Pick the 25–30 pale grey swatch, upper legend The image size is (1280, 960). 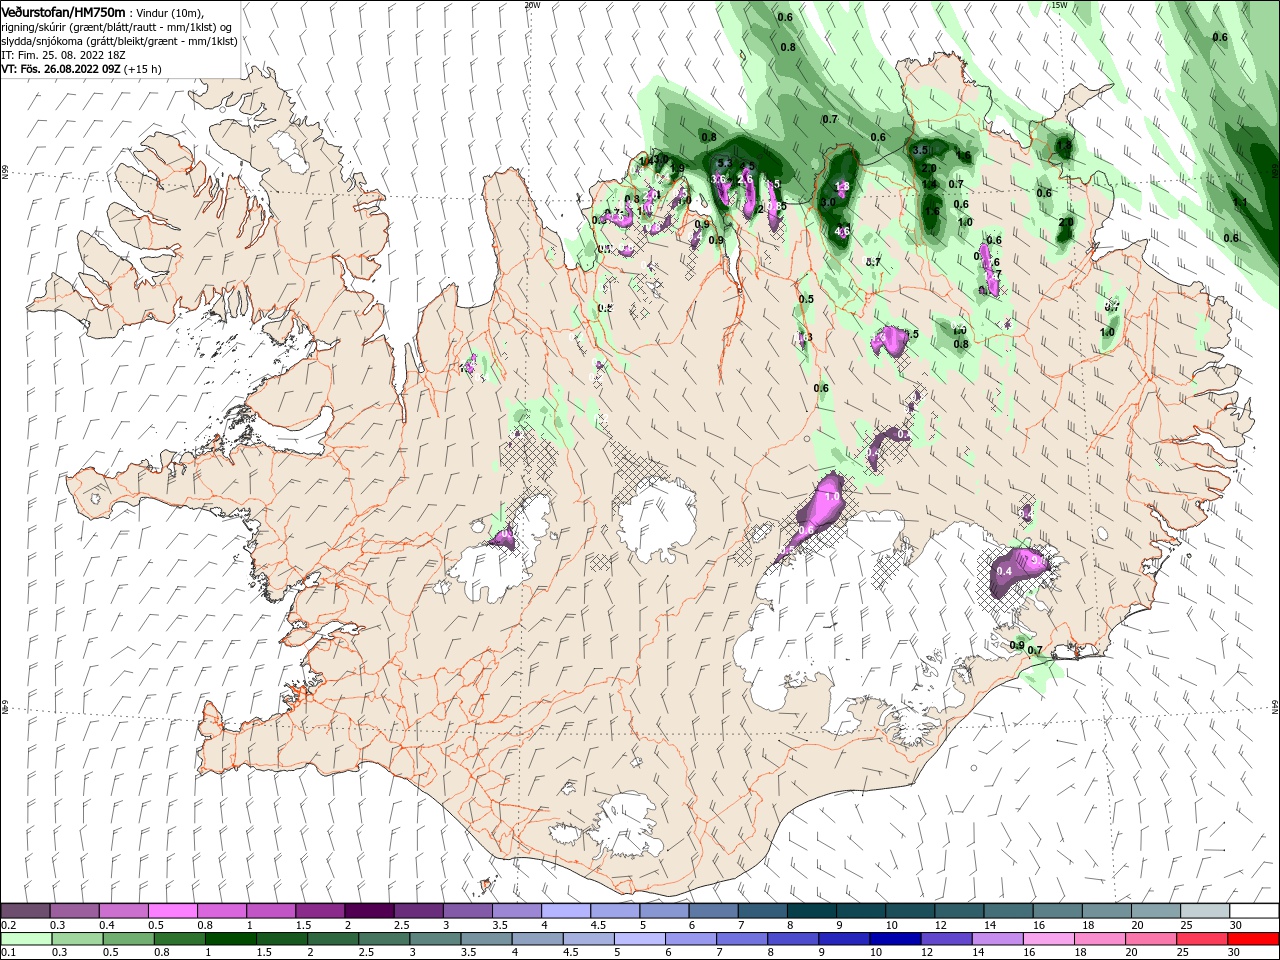point(1205,911)
